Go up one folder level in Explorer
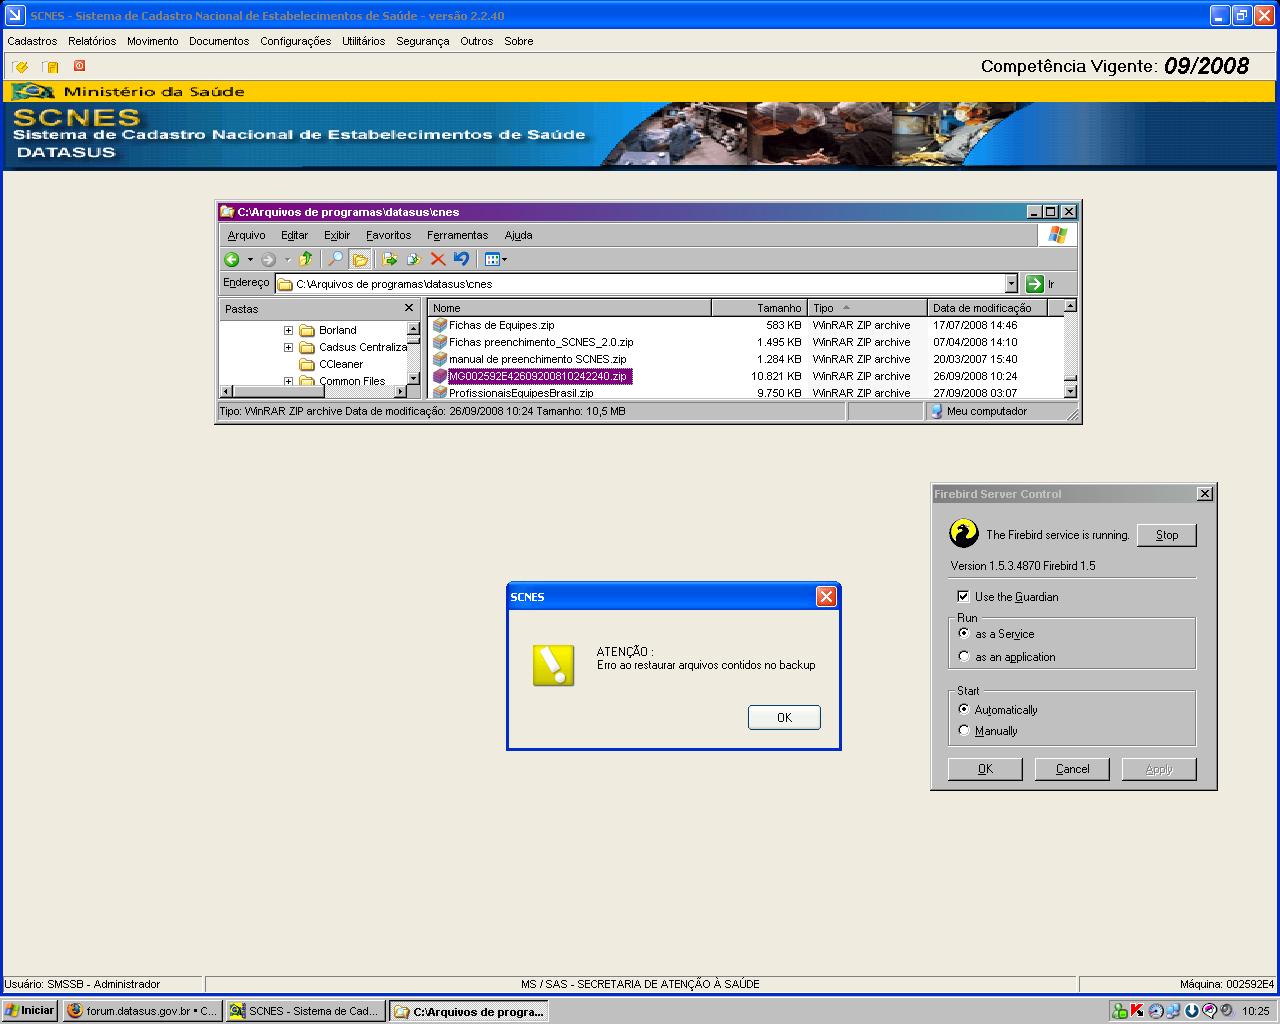 306,259
